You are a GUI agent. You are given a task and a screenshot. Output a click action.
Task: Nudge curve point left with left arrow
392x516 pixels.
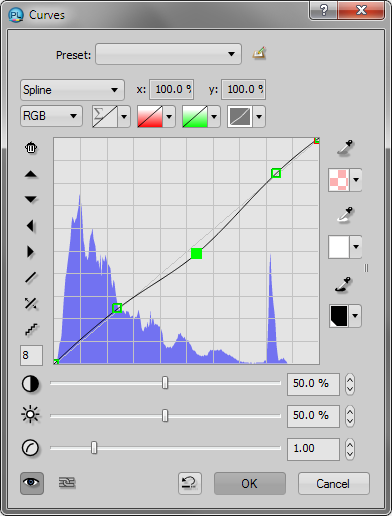pyautogui.click(x=30, y=226)
